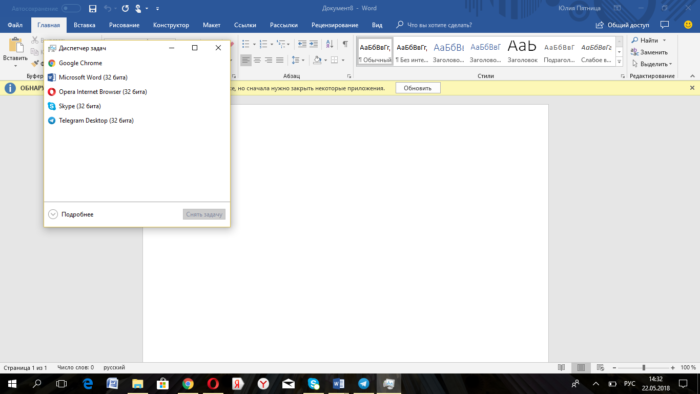Image resolution: width=700 pixels, height=394 pixels.
Task: Click Increase Indent icon
Action: (313, 44)
